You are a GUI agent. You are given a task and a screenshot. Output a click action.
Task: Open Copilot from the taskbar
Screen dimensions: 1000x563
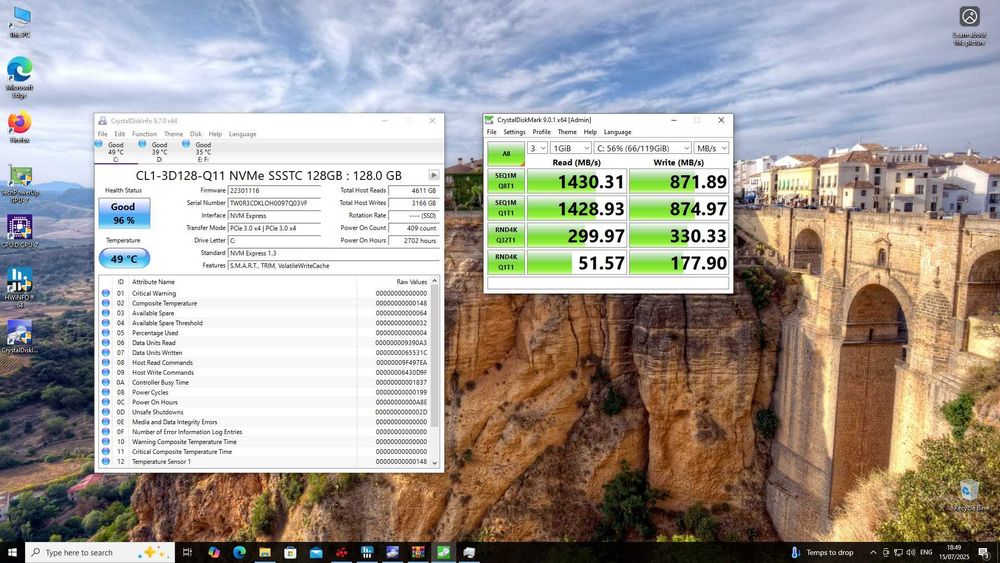tap(214, 552)
